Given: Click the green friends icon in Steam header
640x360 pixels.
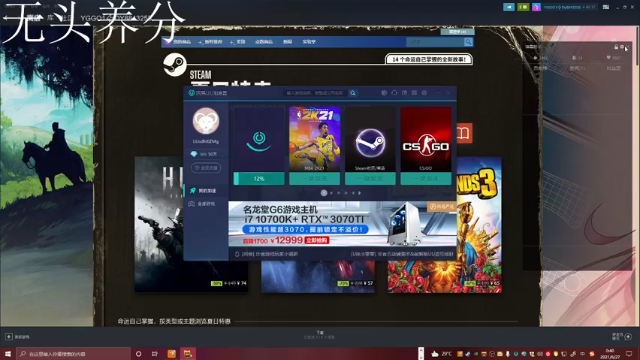Looking at the screenshot, I should [x=523, y=7].
